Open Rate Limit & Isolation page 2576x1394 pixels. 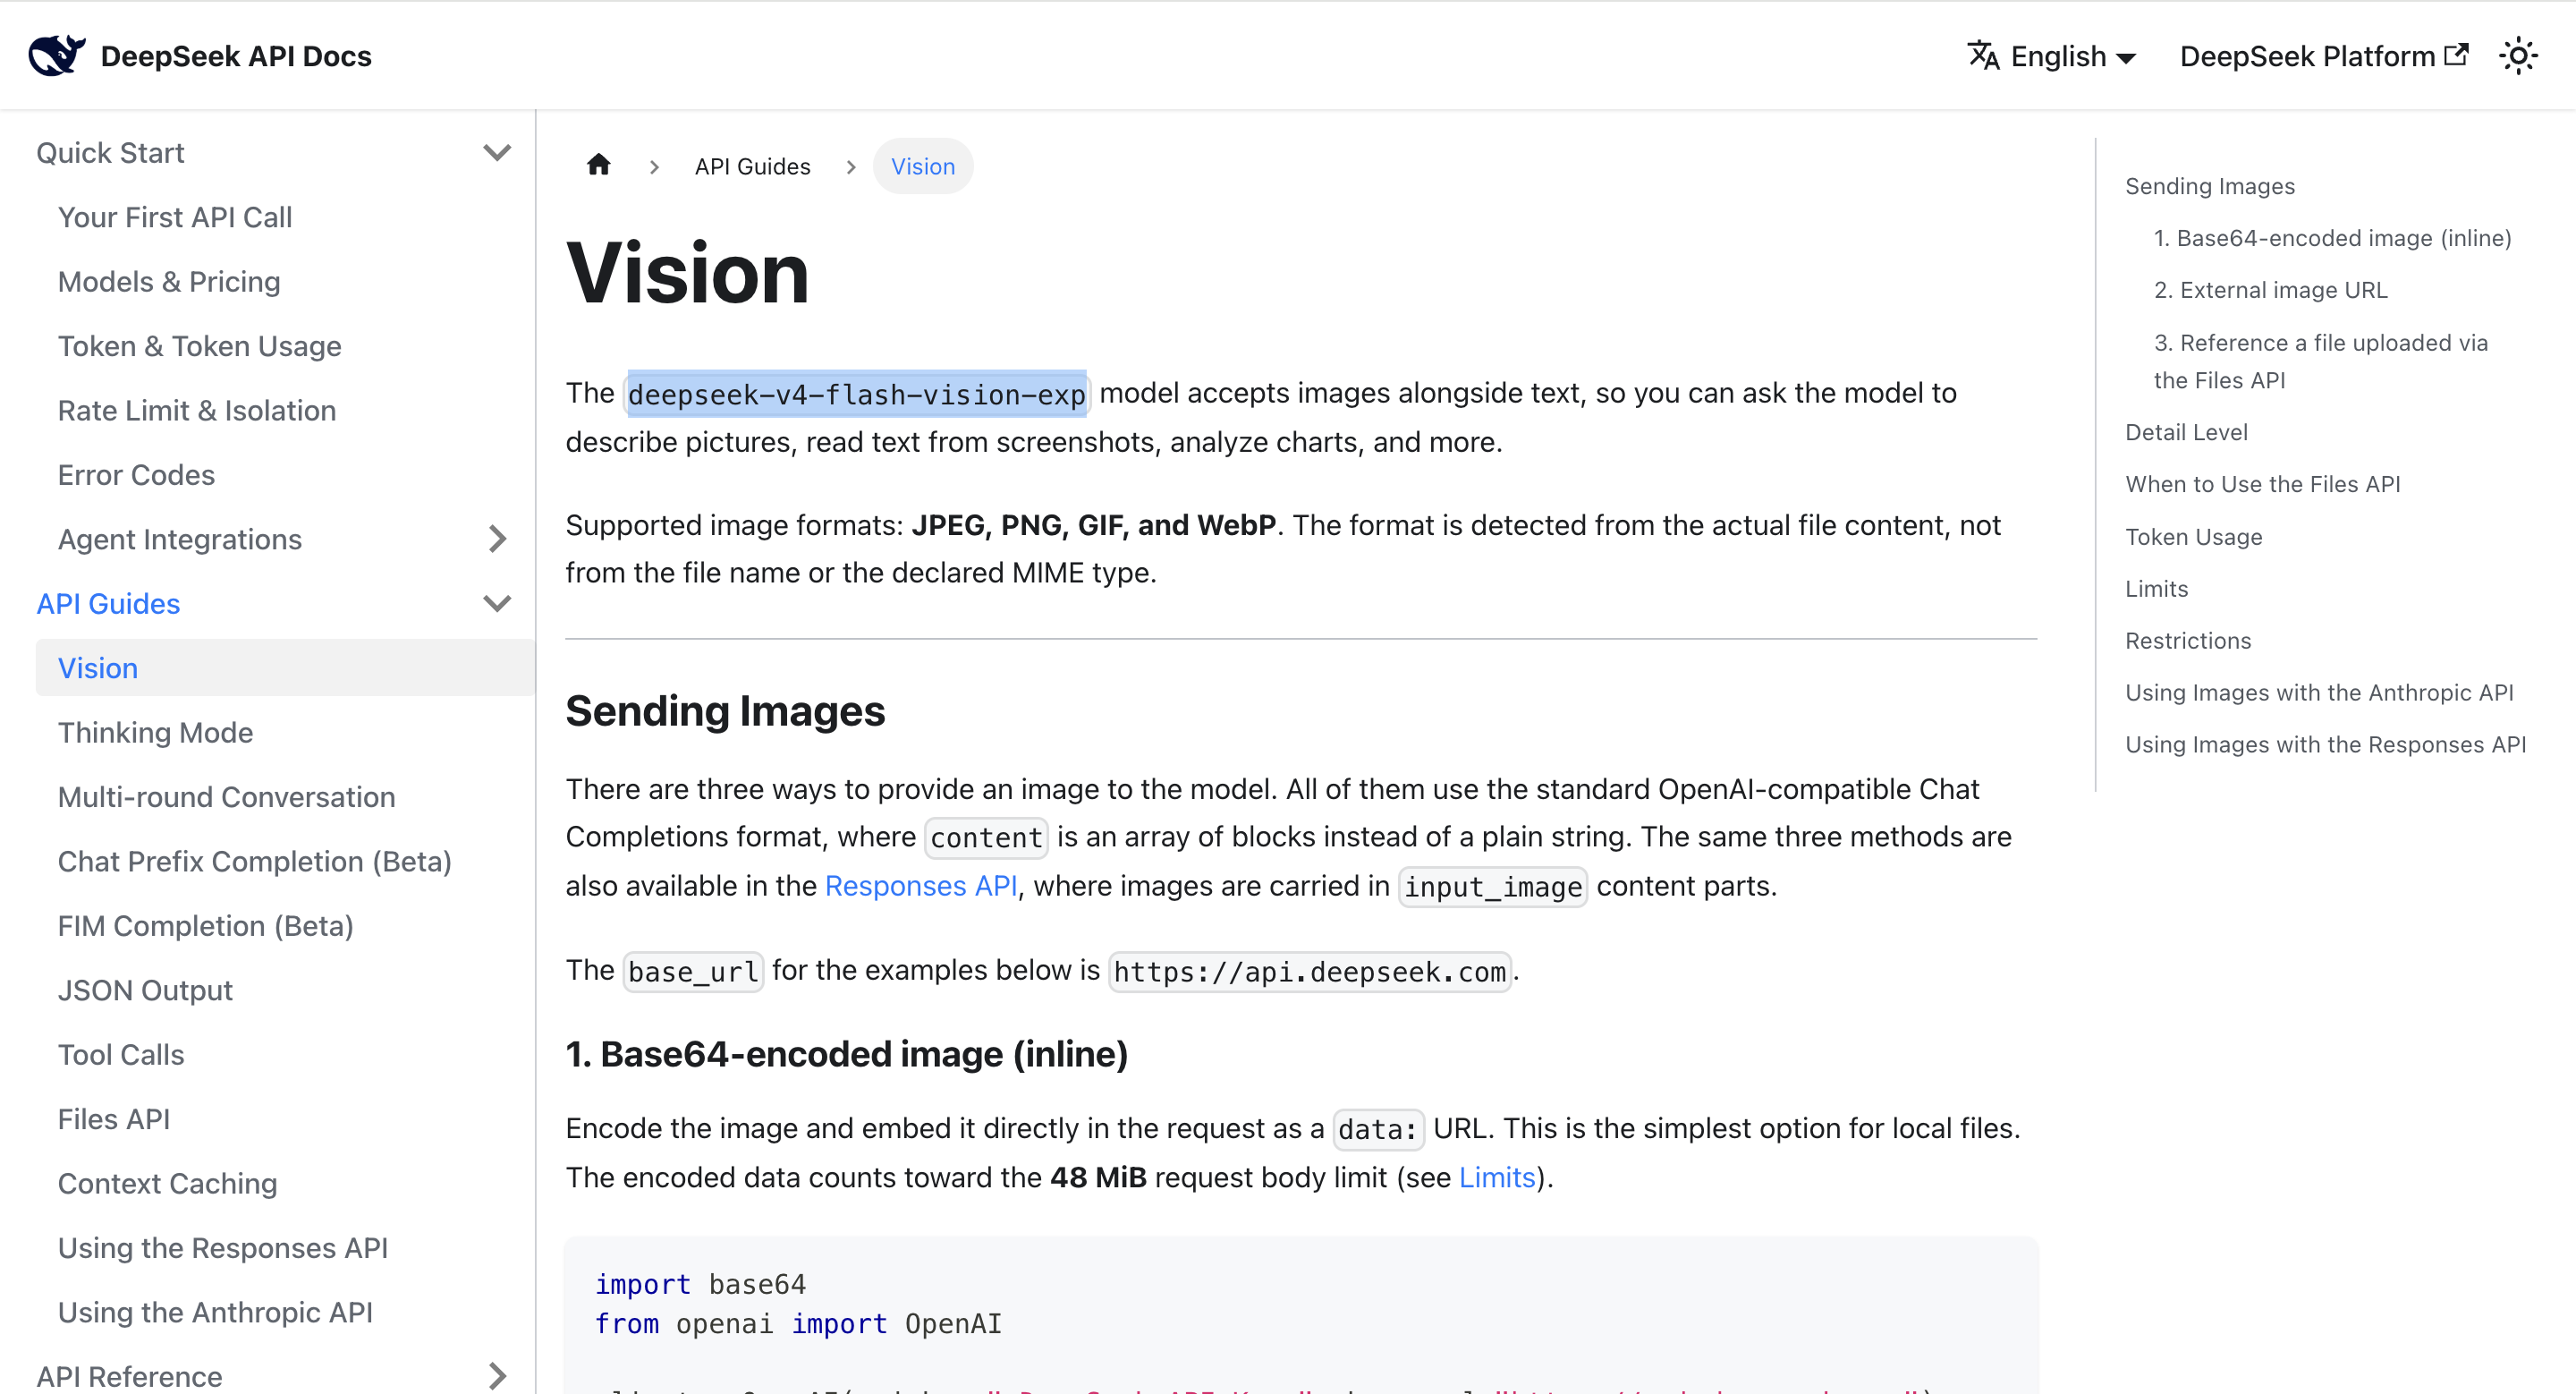point(197,410)
